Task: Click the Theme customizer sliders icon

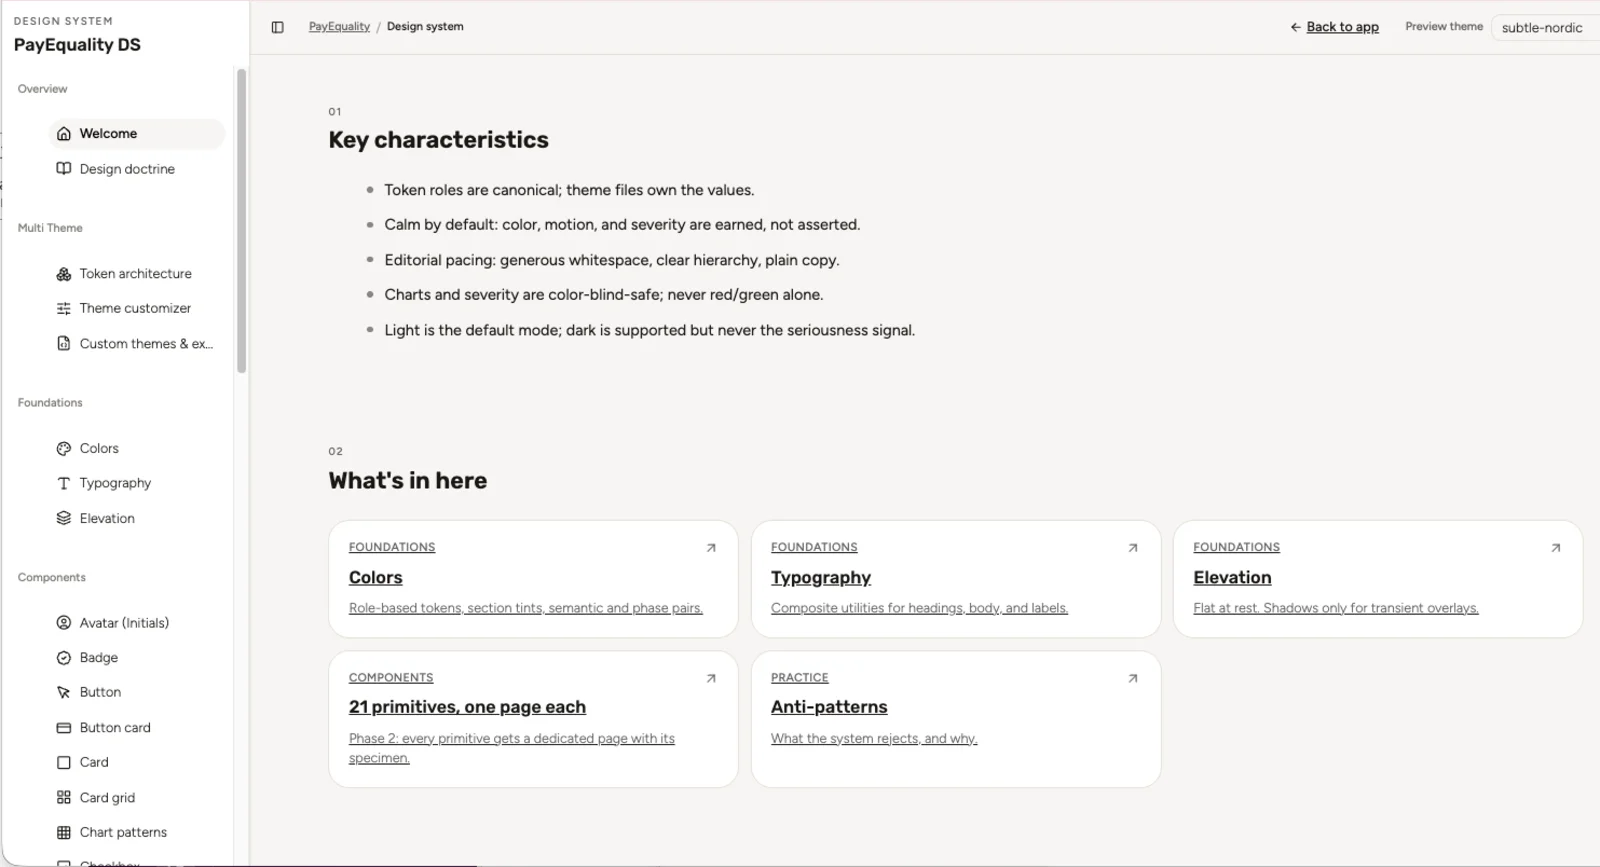Action: coord(64,309)
